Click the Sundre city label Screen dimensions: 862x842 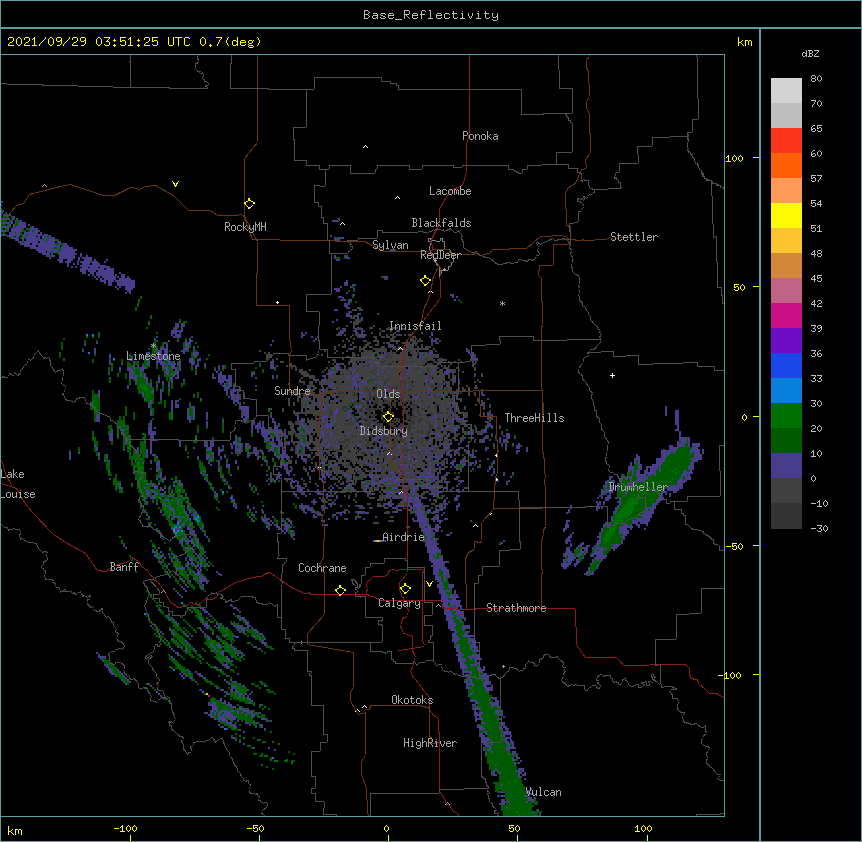(292, 391)
